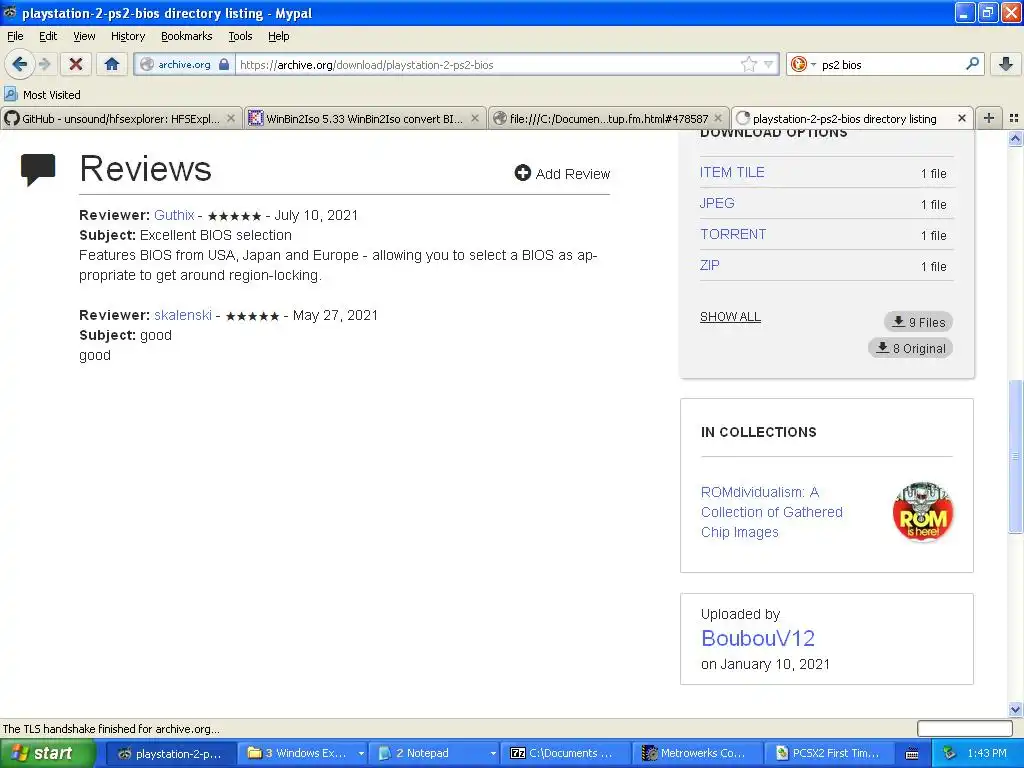Stop page loading with the red X
The image size is (1024, 768).
click(x=76, y=64)
